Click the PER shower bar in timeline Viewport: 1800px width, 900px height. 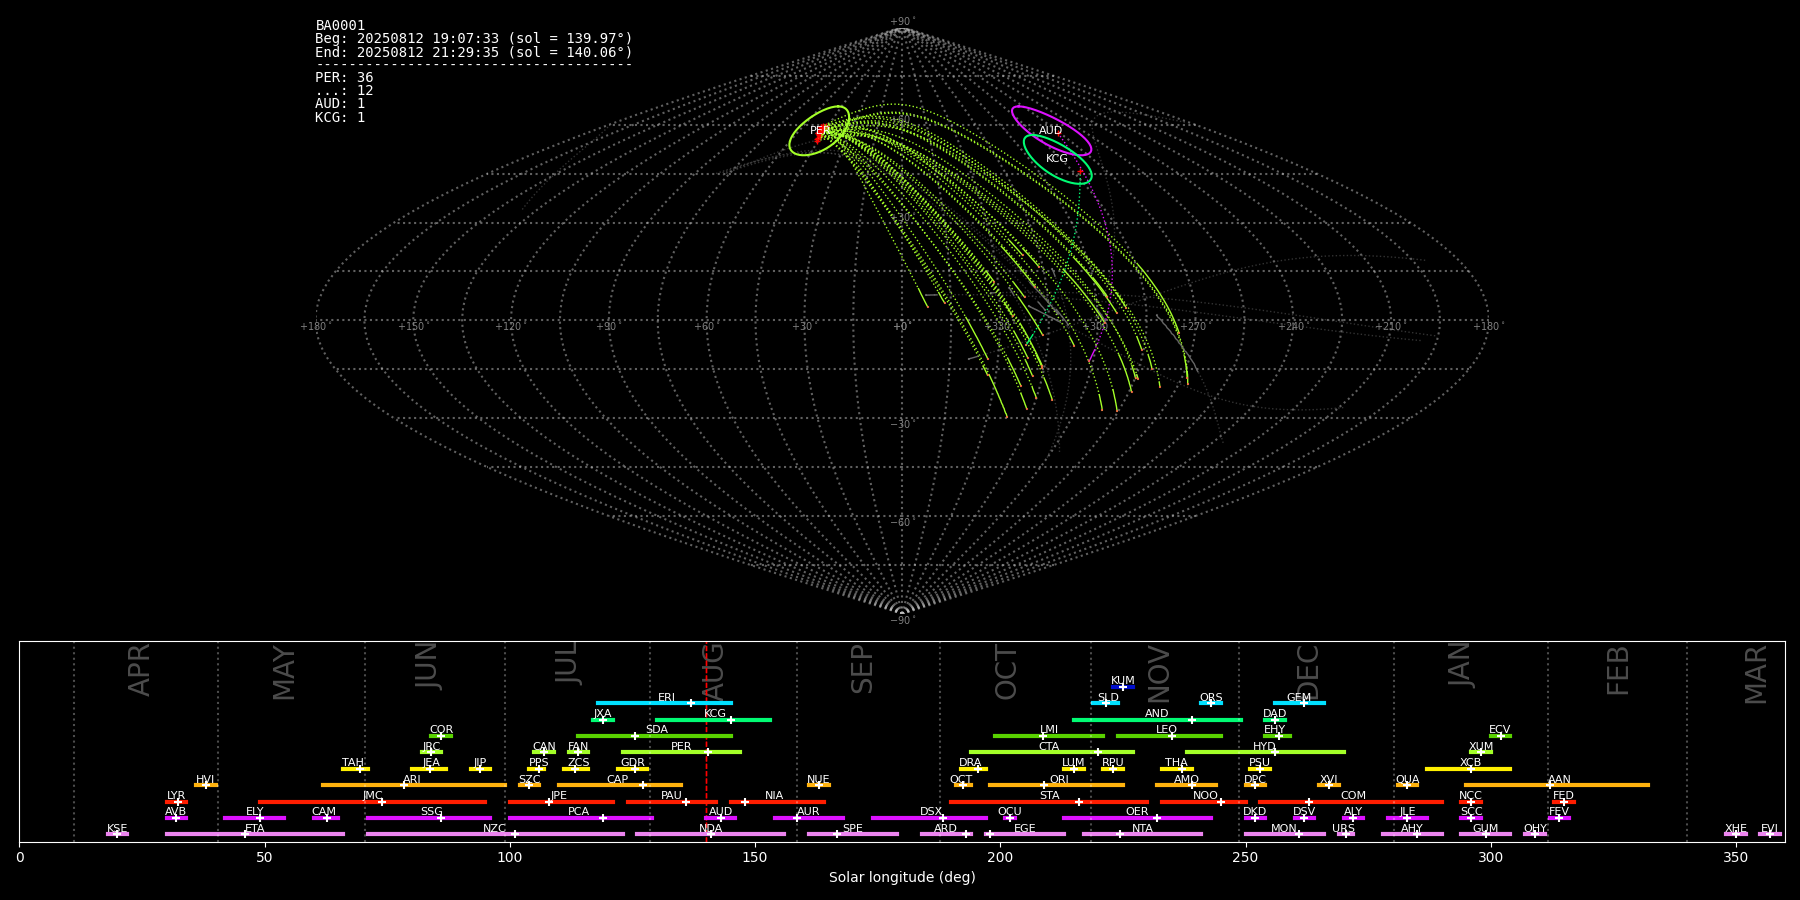click(681, 752)
